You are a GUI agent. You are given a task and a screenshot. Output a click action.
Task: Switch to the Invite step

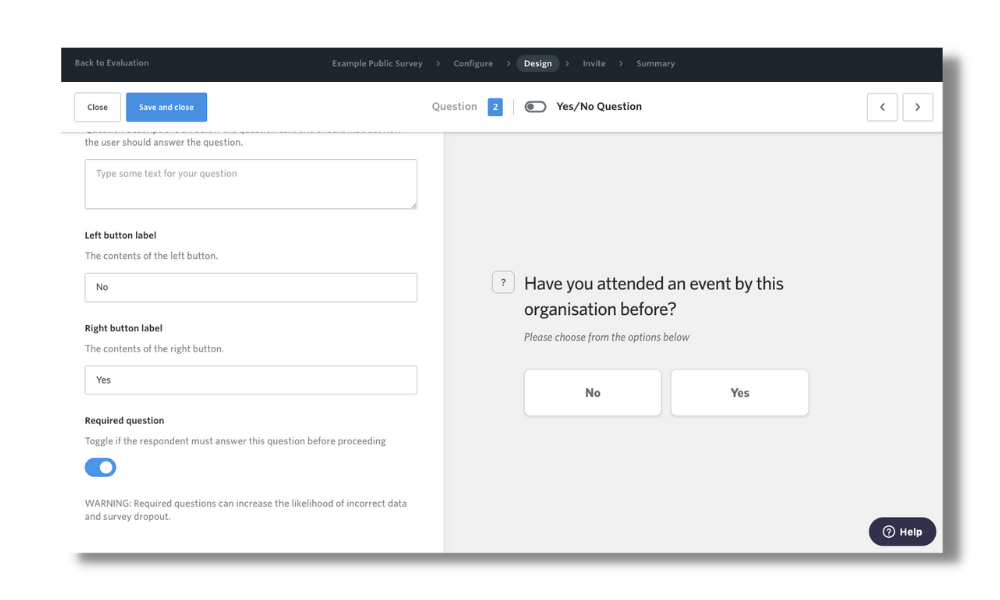594,64
